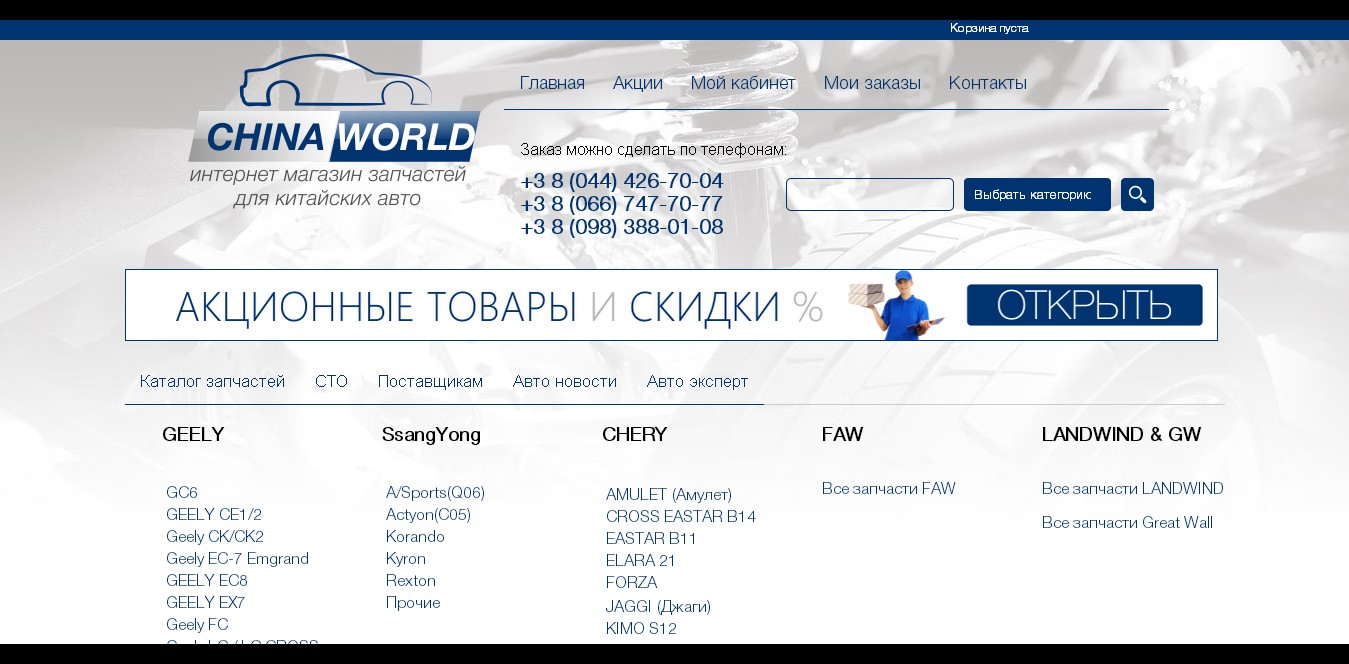Open 'Все запчасти LANDWIND' link
This screenshot has height=664, width=1349.
[1133, 489]
